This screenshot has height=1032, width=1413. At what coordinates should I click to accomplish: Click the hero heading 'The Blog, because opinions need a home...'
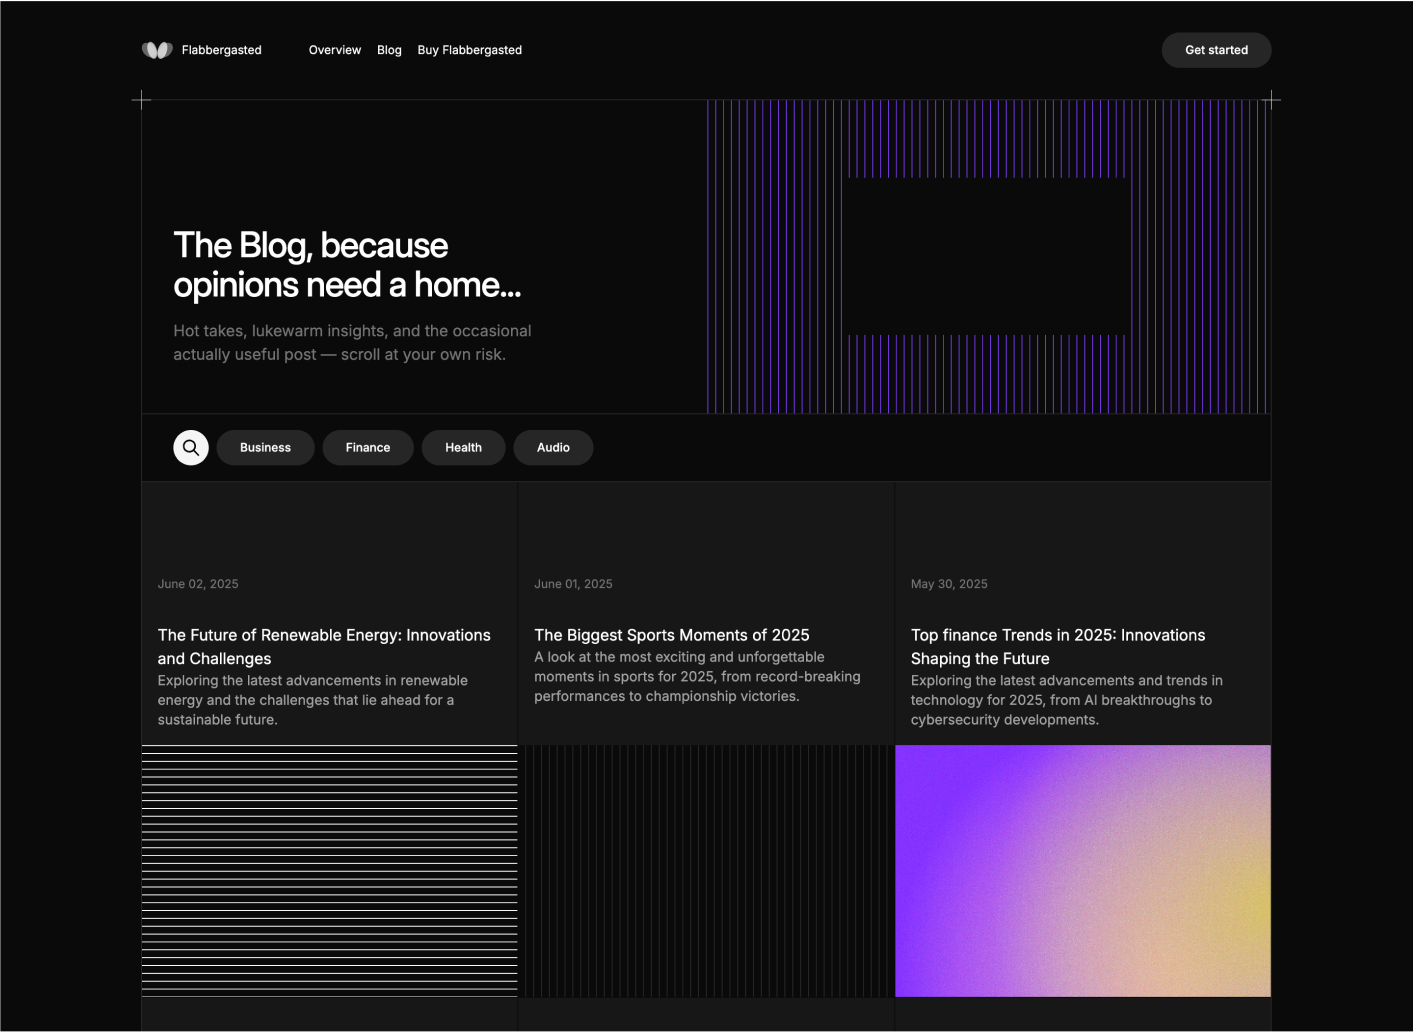[347, 265]
